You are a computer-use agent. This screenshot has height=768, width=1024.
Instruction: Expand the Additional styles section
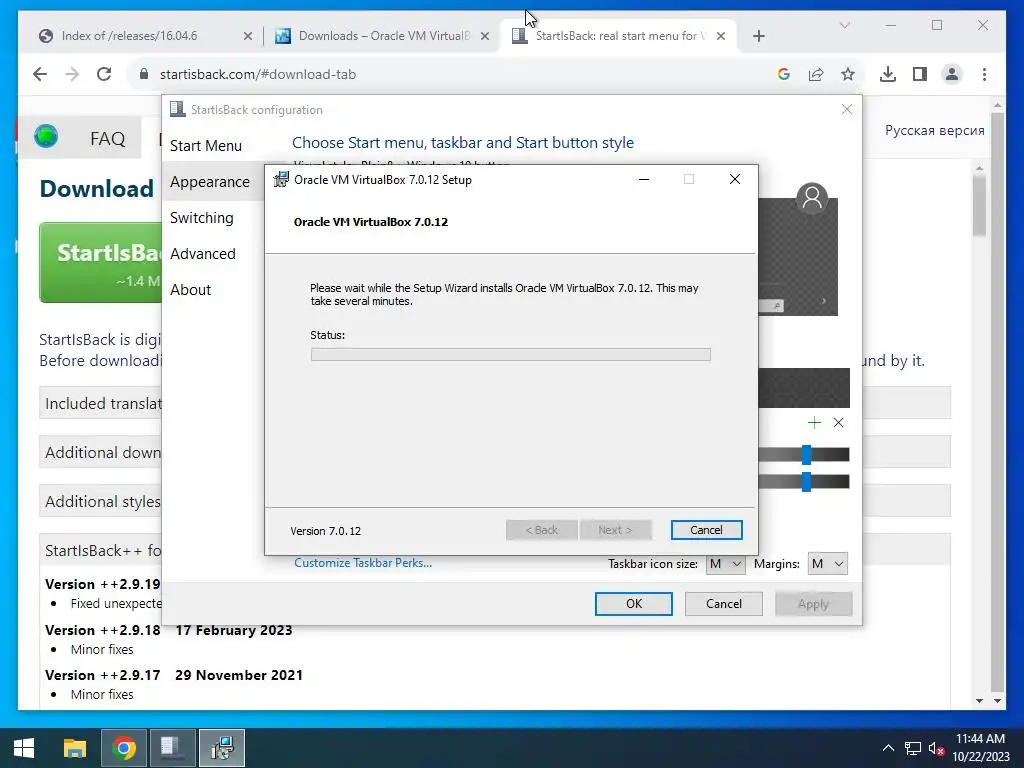[x=101, y=501]
